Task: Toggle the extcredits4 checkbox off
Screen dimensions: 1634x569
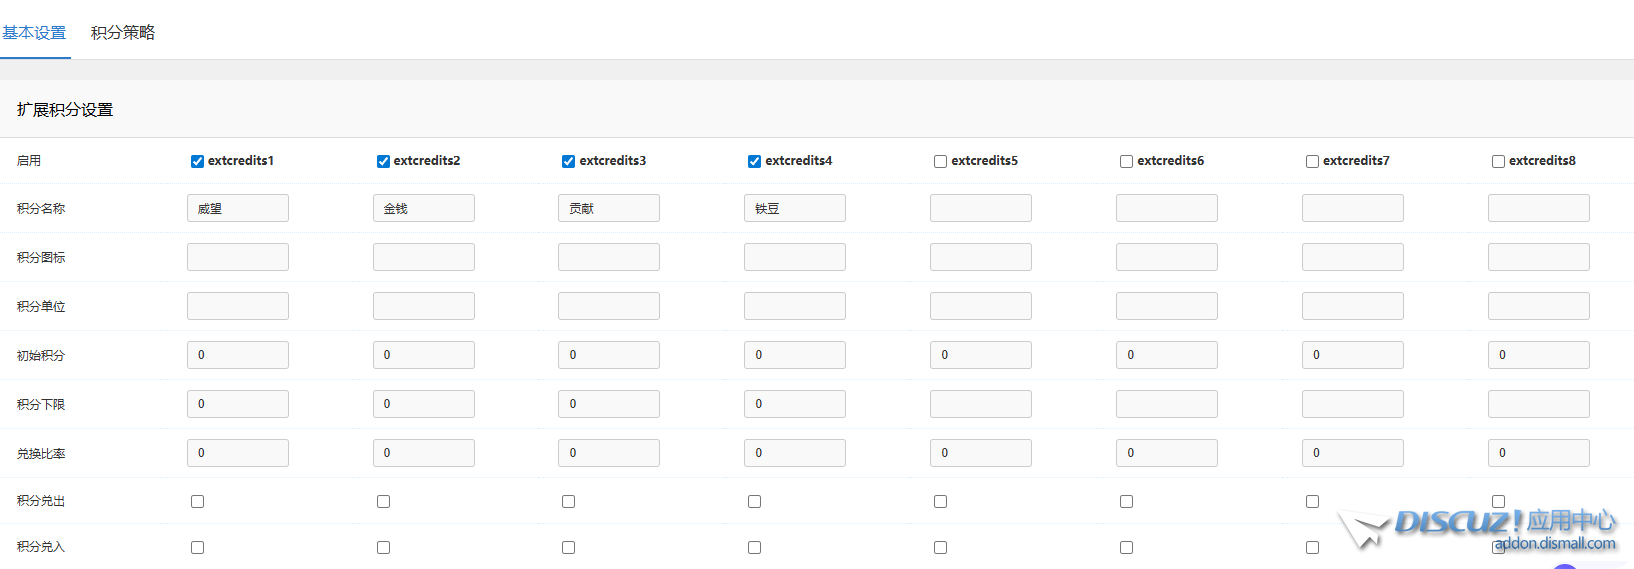Action: (x=754, y=161)
